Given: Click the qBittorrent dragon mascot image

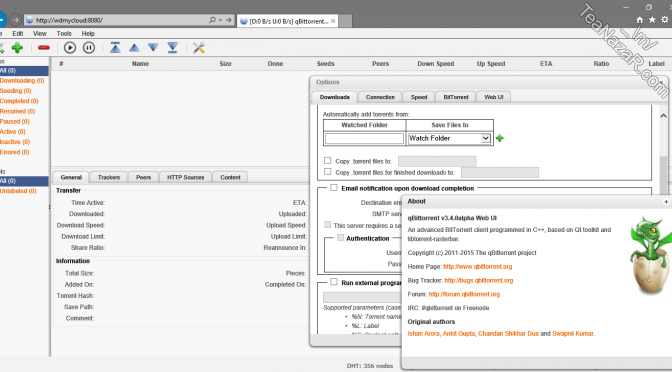Looking at the screenshot, I should (x=651, y=255).
